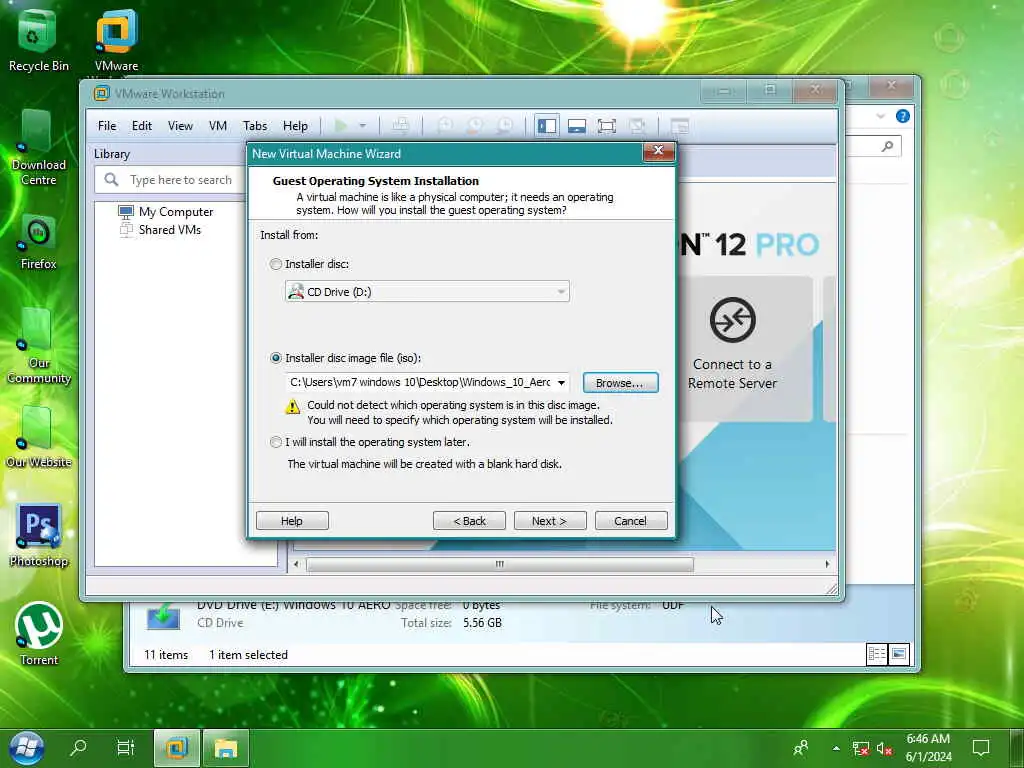Expand the File Explorer ribbon chevron
1024x768 pixels.
(880, 116)
